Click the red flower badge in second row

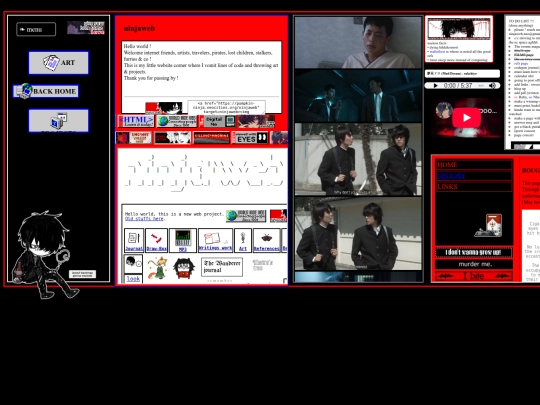(x=134, y=138)
